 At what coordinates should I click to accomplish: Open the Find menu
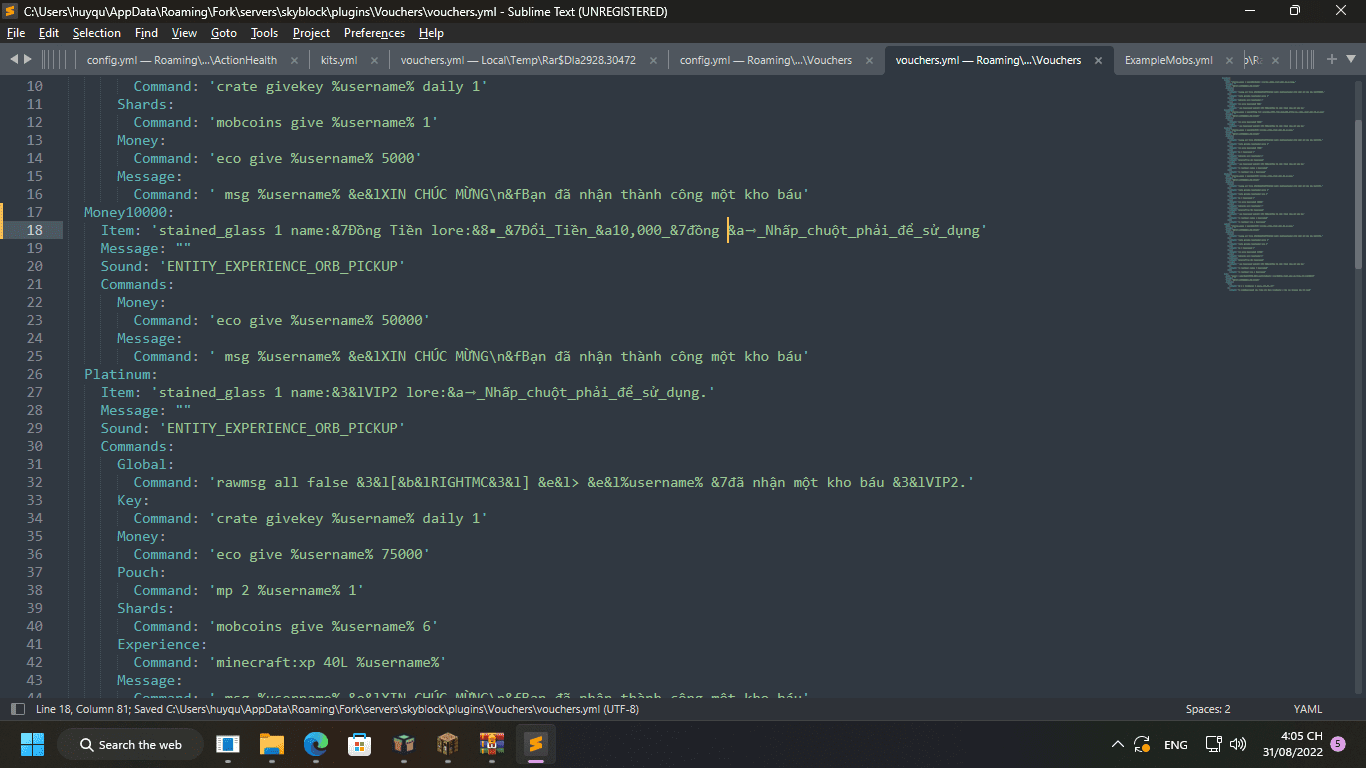[146, 33]
